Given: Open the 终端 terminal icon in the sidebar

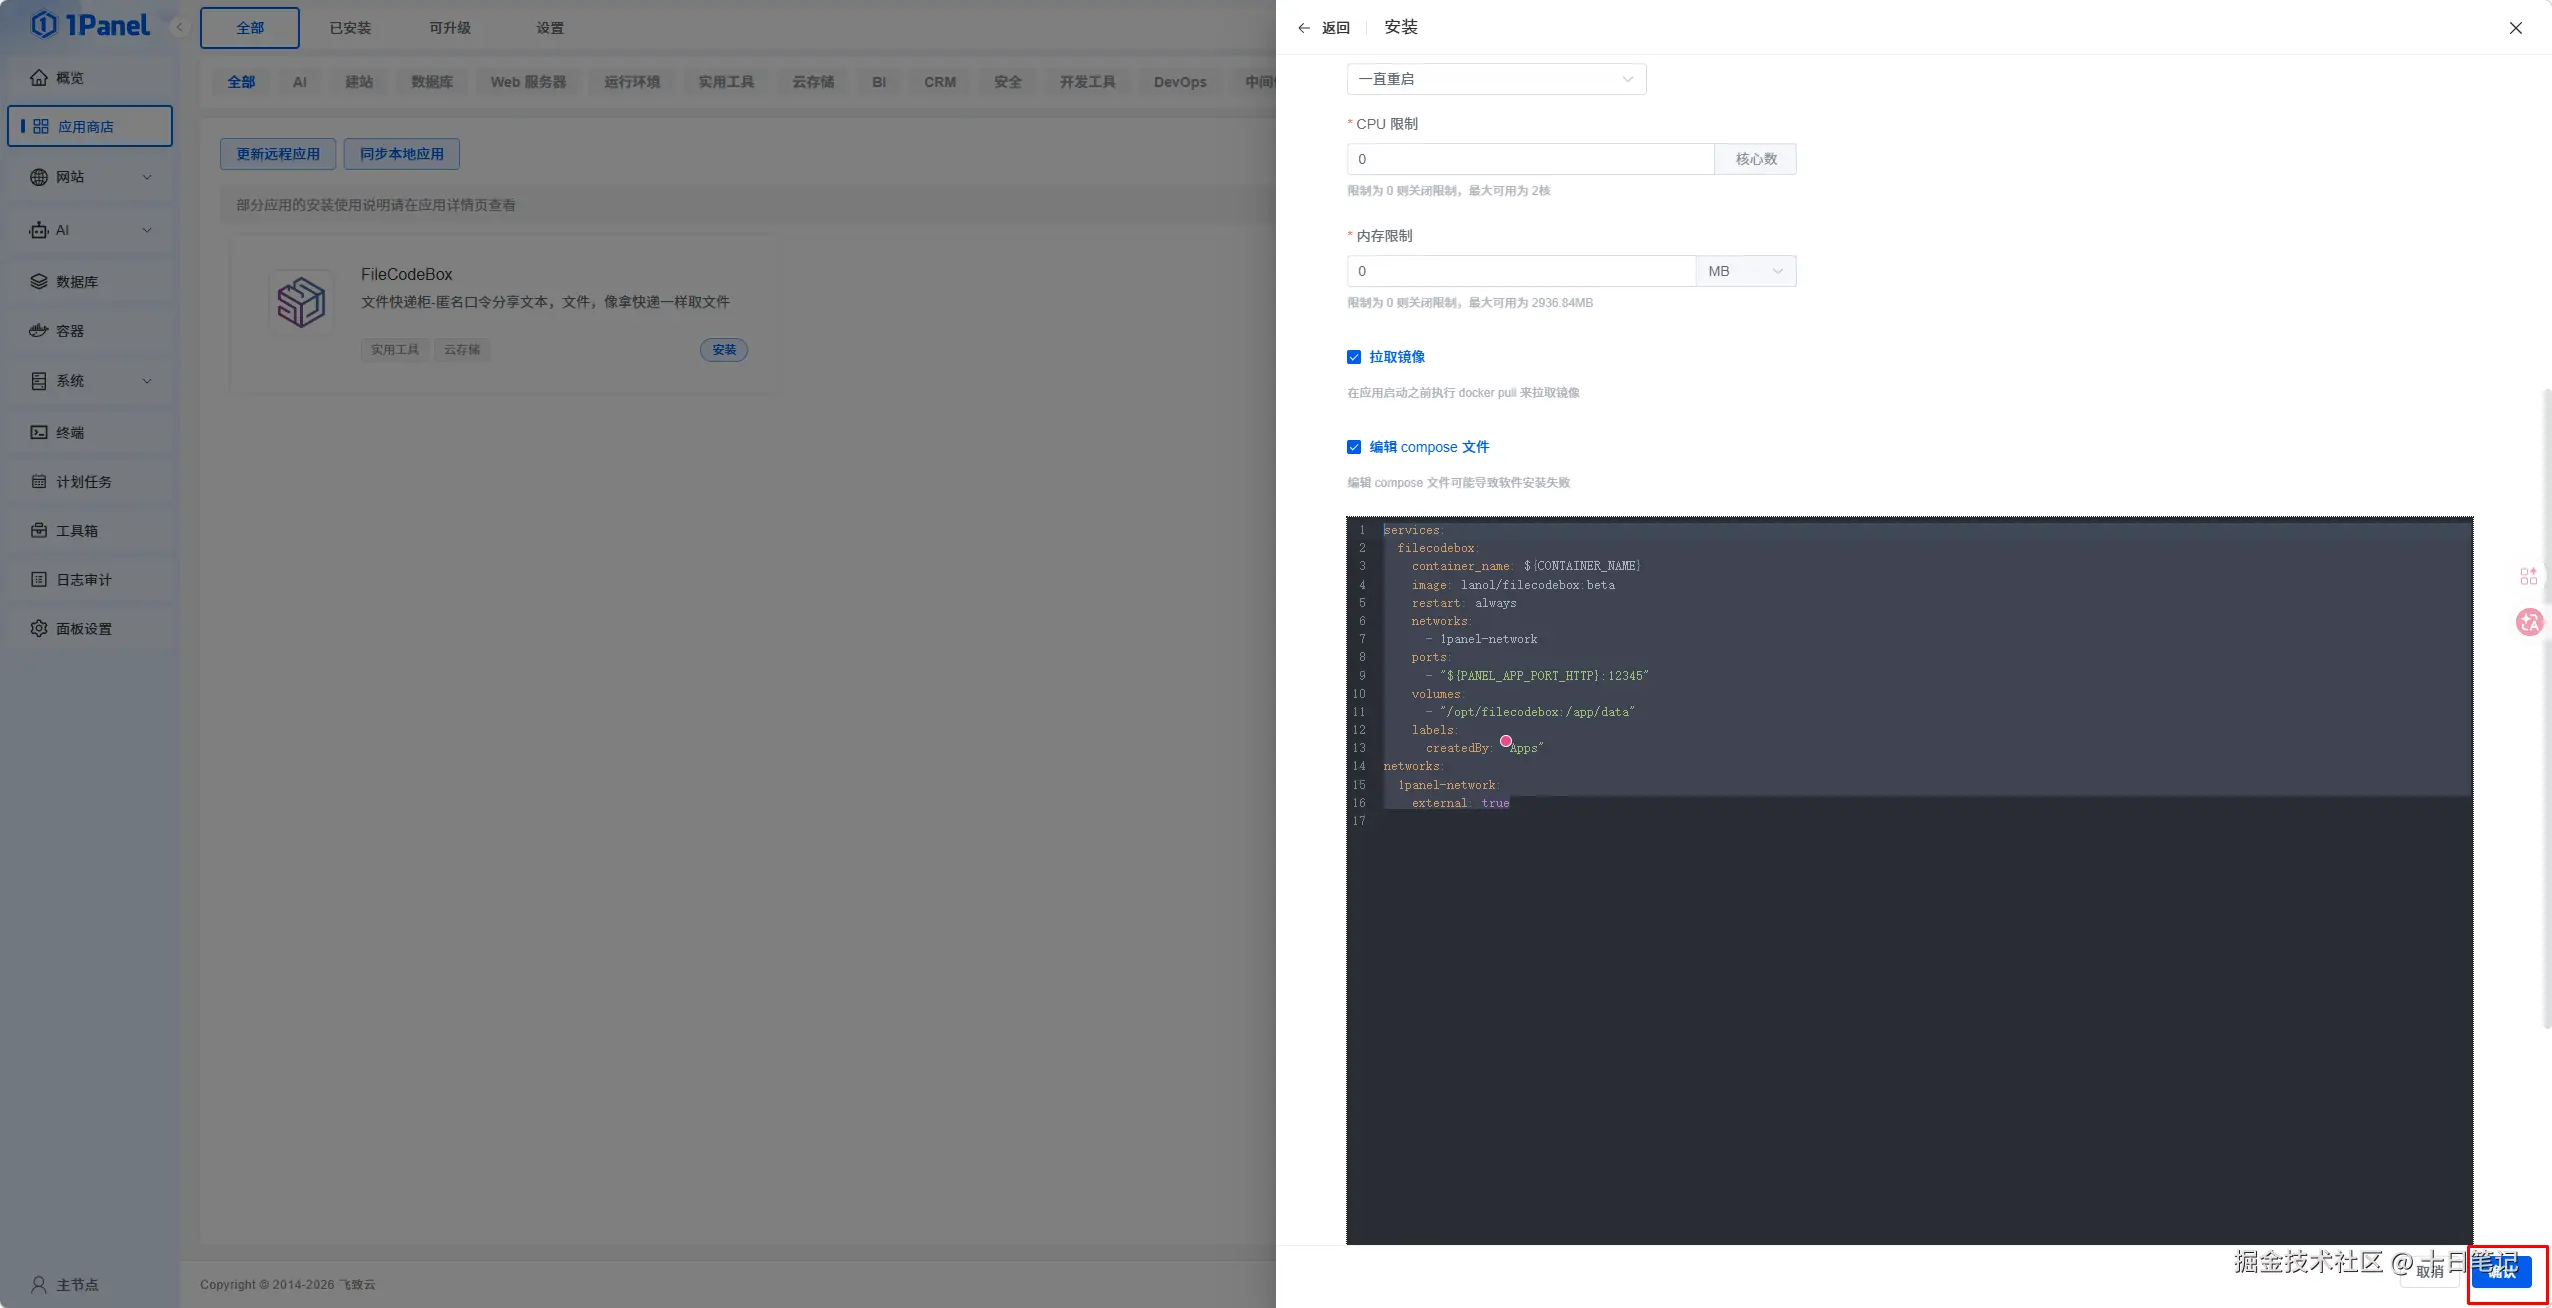Looking at the screenshot, I should (x=39, y=433).
